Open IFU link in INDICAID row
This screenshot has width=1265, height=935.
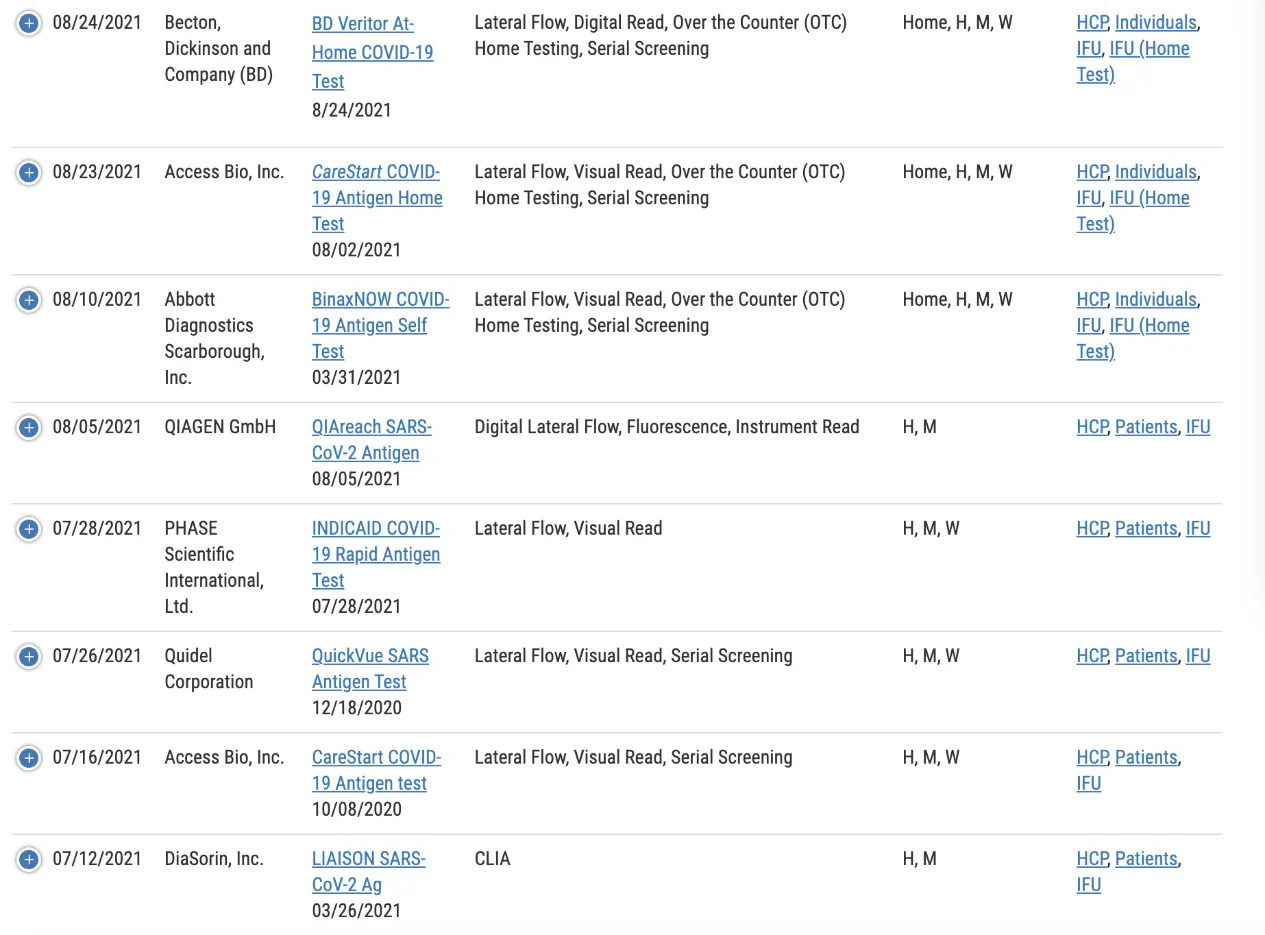(1198, 528)
